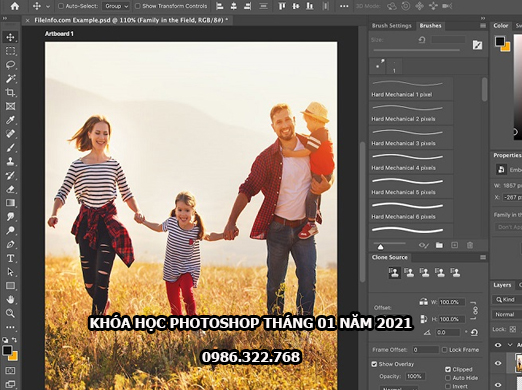Select the Crop tool
522x390 pixels.
click(10, 92)
